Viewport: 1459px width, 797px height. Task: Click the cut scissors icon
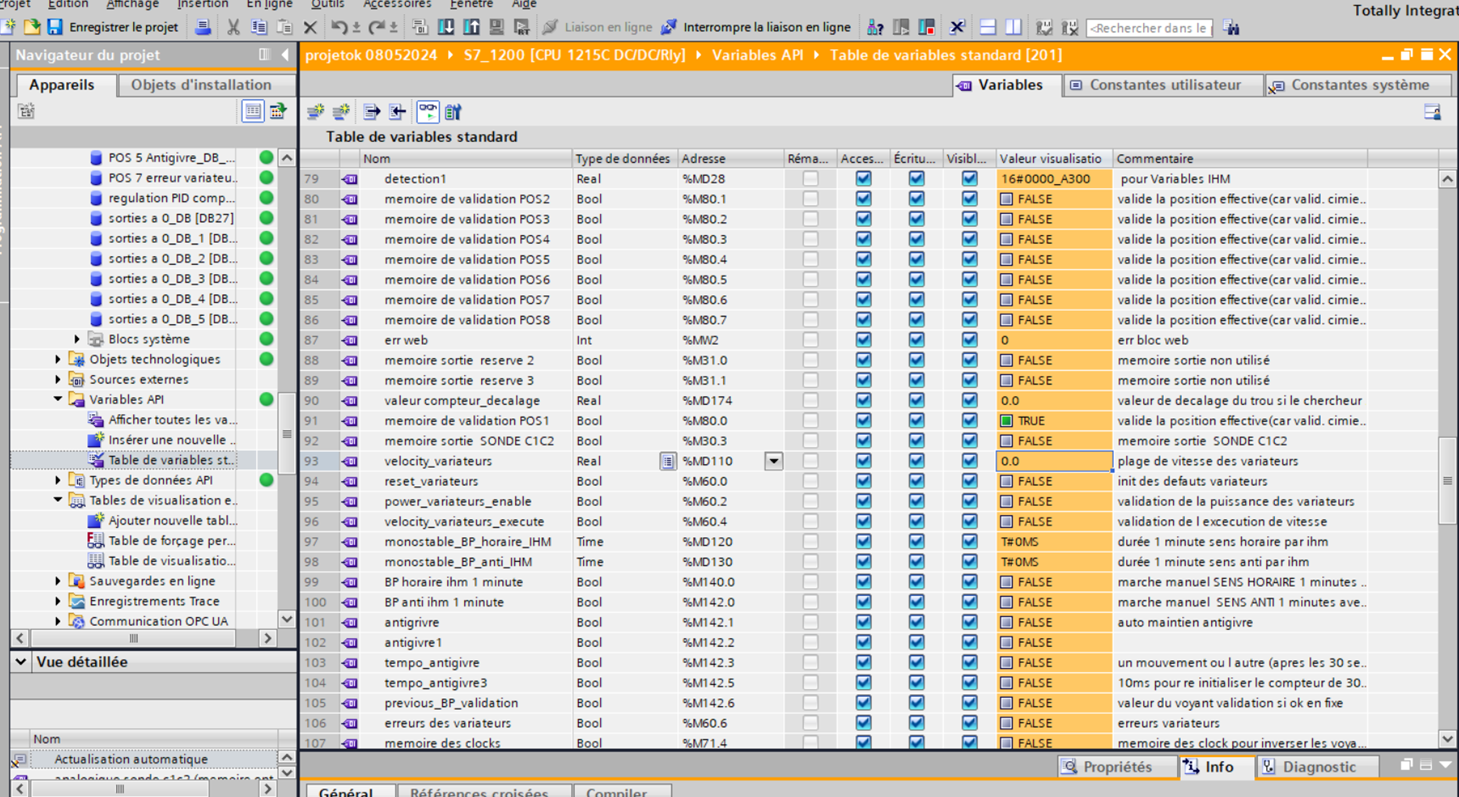point(233,27)
